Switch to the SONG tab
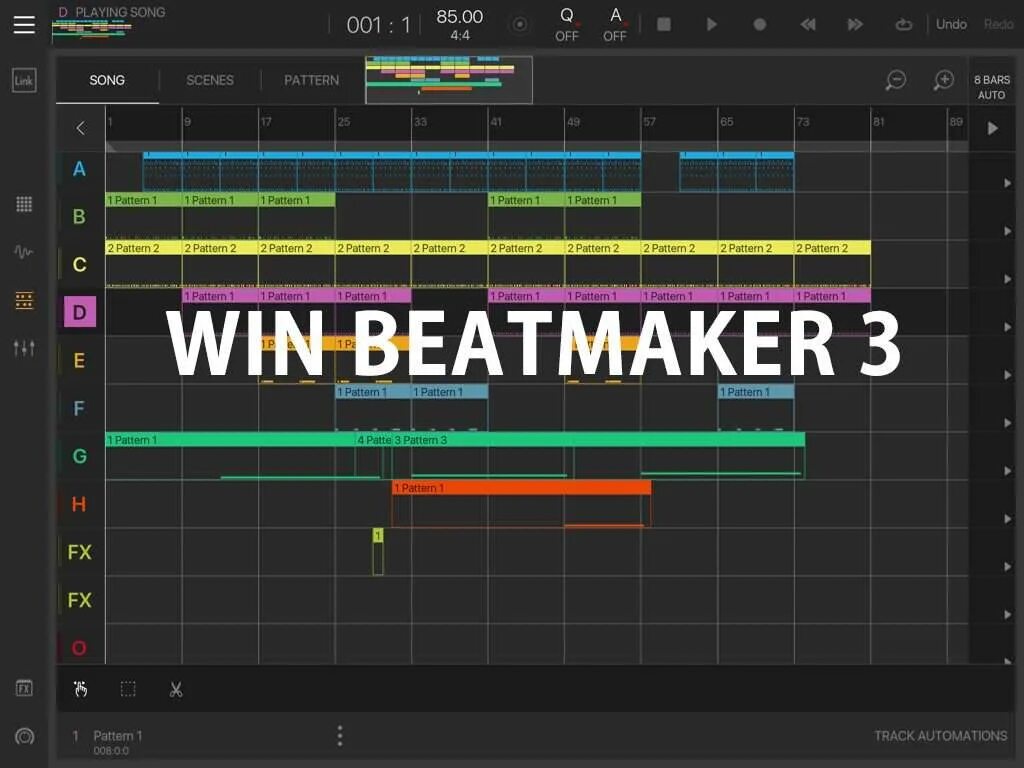 [107, 80]
